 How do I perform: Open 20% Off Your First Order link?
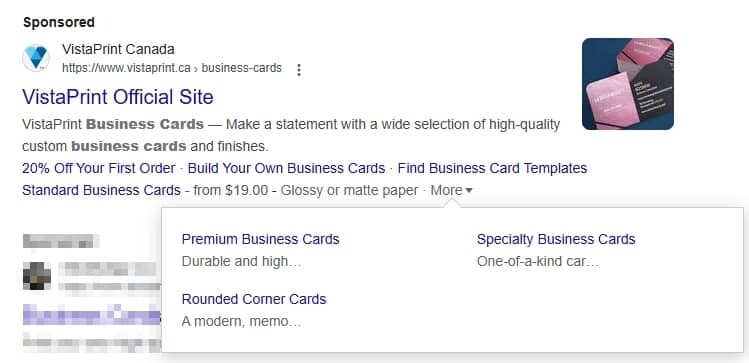coord(99,168)
